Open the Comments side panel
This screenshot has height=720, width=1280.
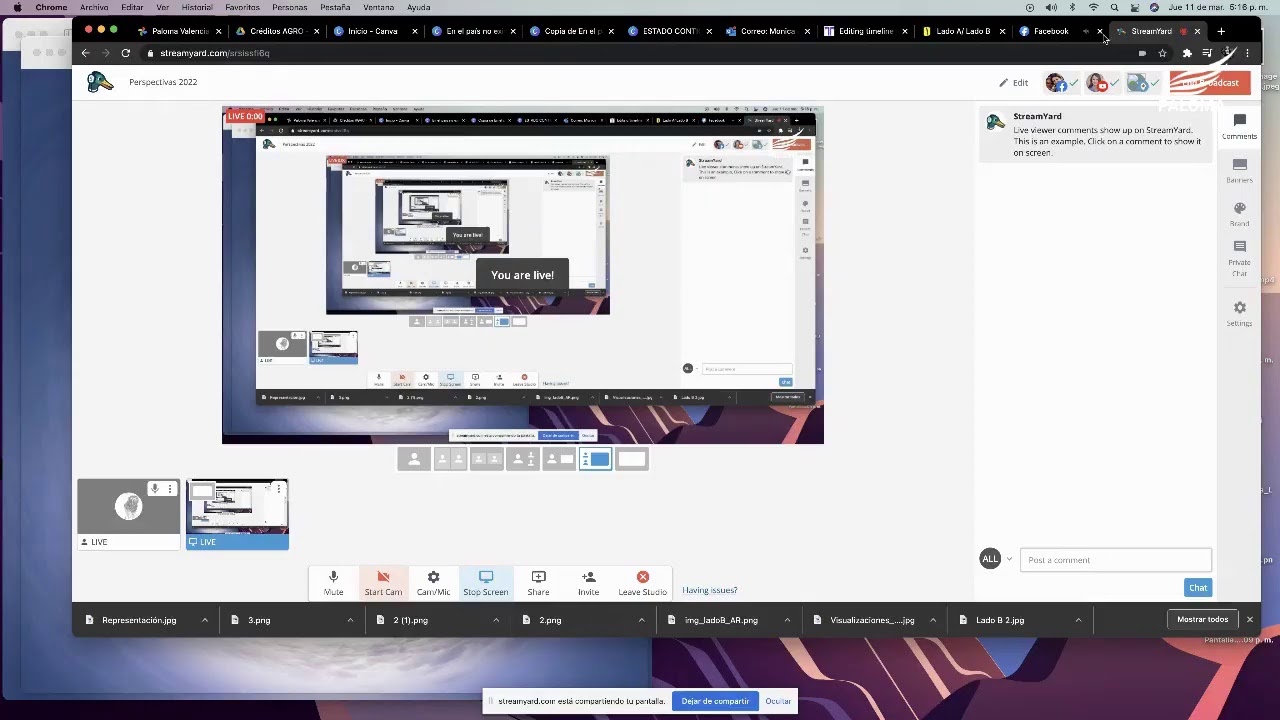point(1239,127)
